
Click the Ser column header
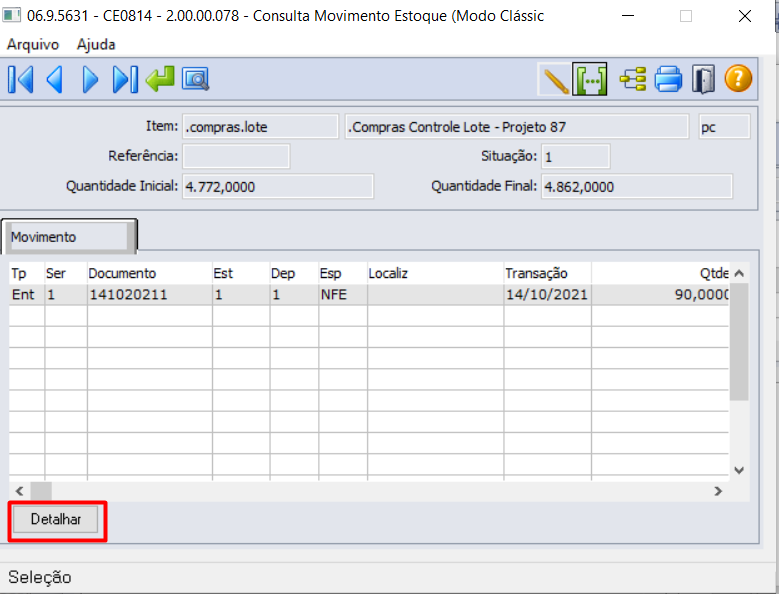[x=66, y=273]
